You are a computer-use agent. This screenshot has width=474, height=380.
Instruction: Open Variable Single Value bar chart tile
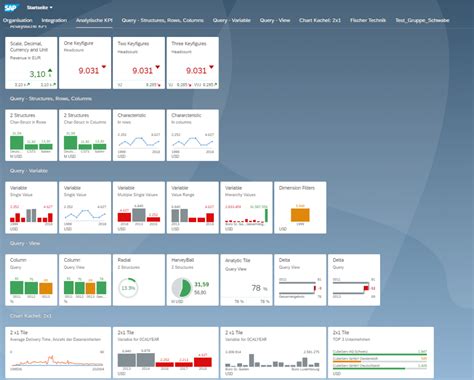tap(31, 208)
